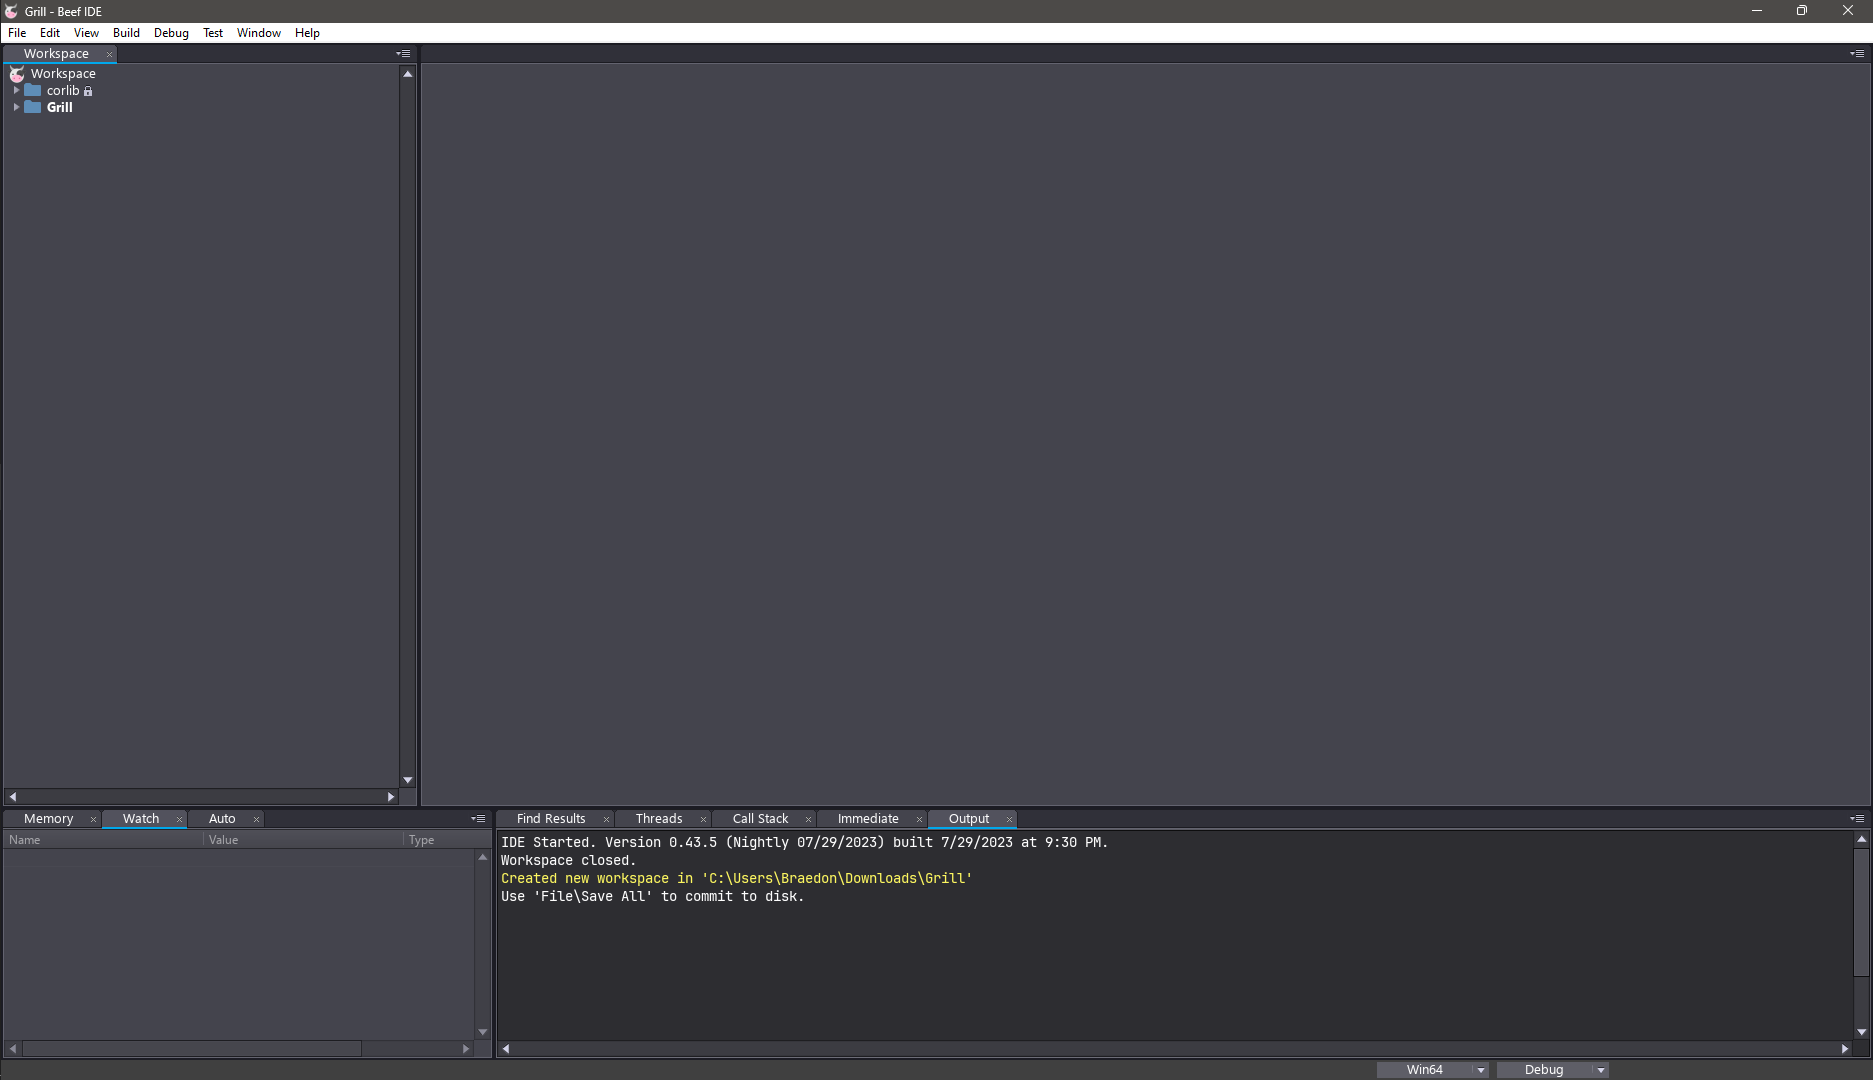The height and width of the screenshot is (1080, 1873).
Task: Switch to the Watch tab
Action: coord(141,819)
